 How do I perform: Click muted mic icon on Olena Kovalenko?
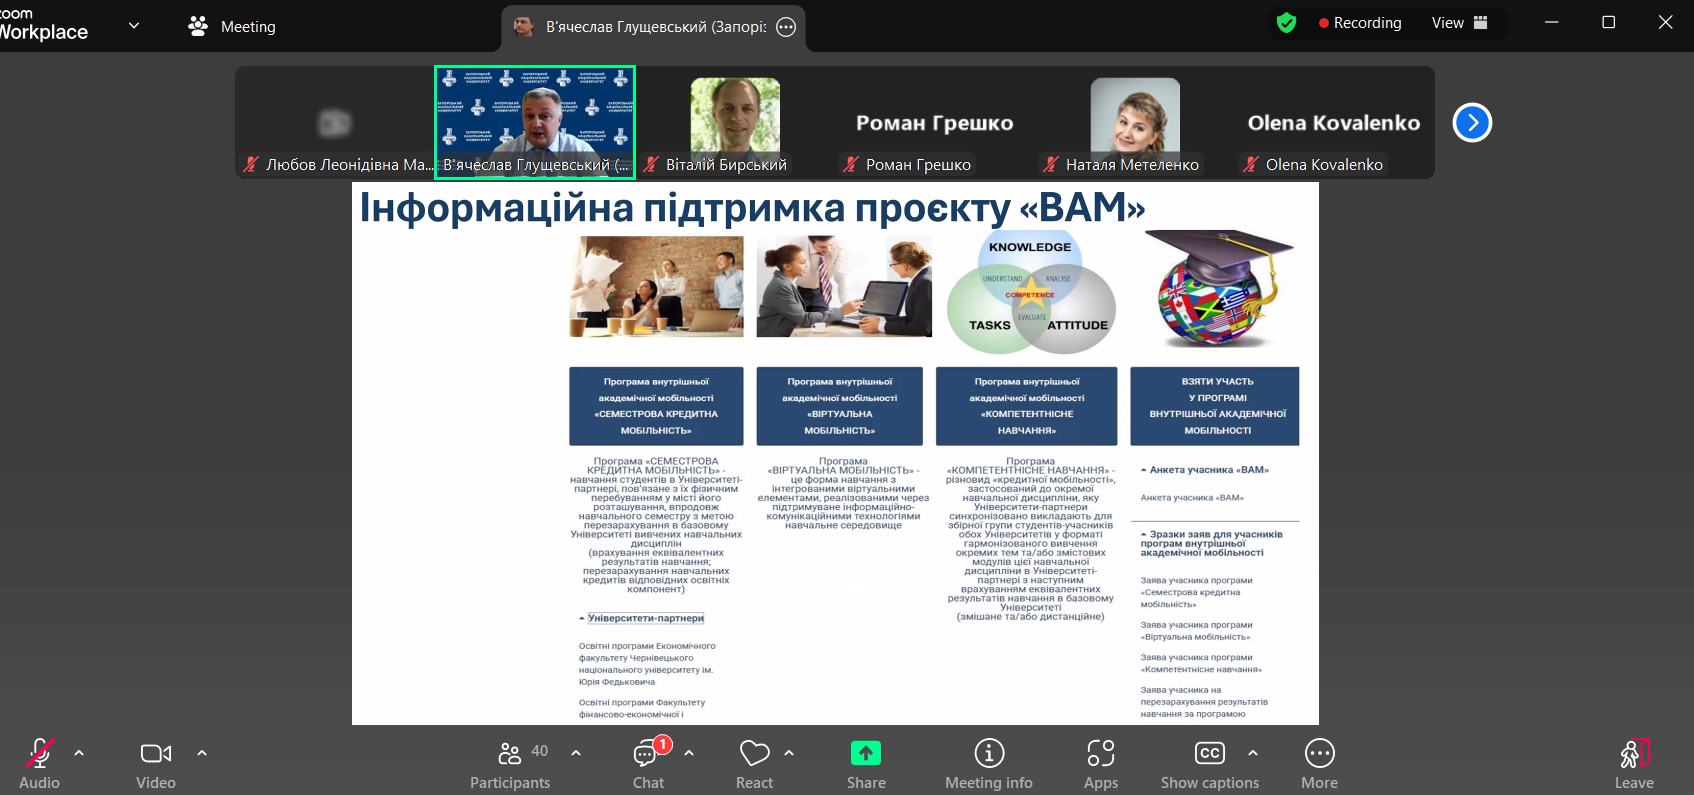pos(1251,164)
